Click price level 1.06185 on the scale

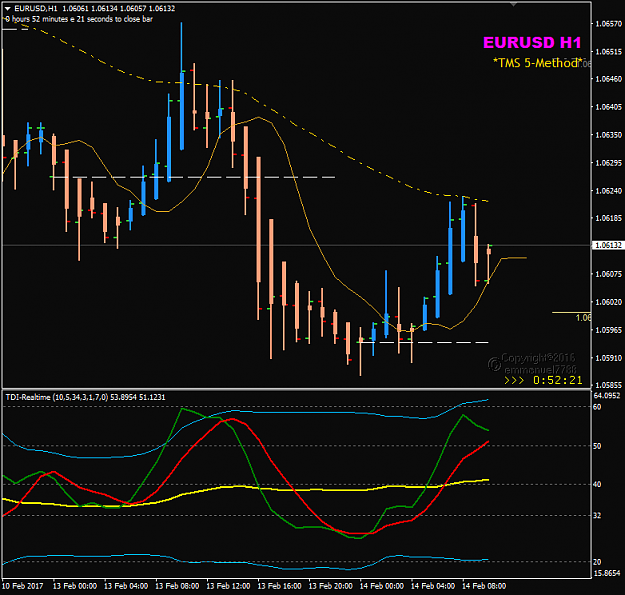pyautogui.click(x=609, y=218)
